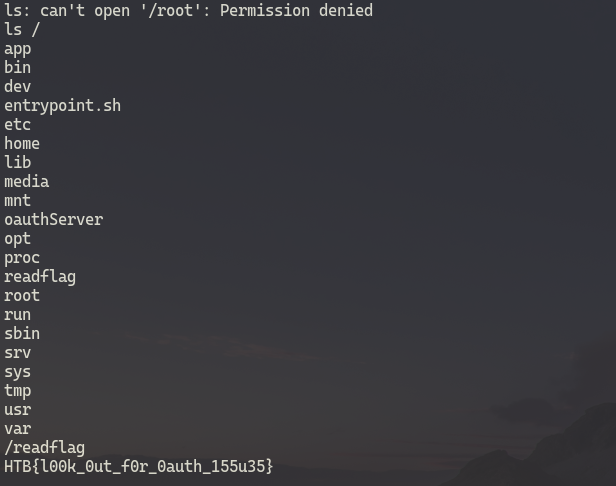Click the 'oauthServer' directory name
Viewport: 616px width, 486px height.
[54, 220]
